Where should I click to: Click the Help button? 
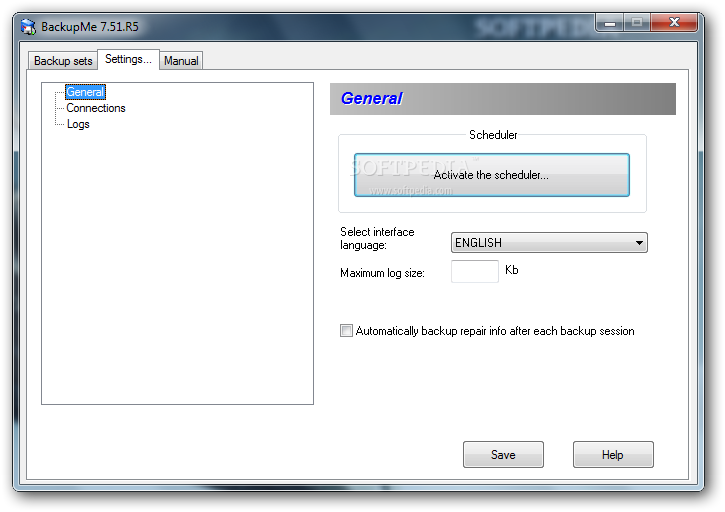[x=613, y=454]
